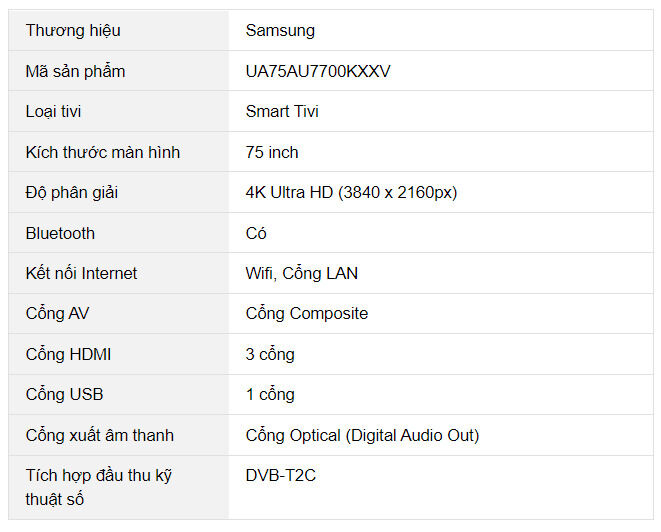Click the Thương hiệu label

click(73, 31)
